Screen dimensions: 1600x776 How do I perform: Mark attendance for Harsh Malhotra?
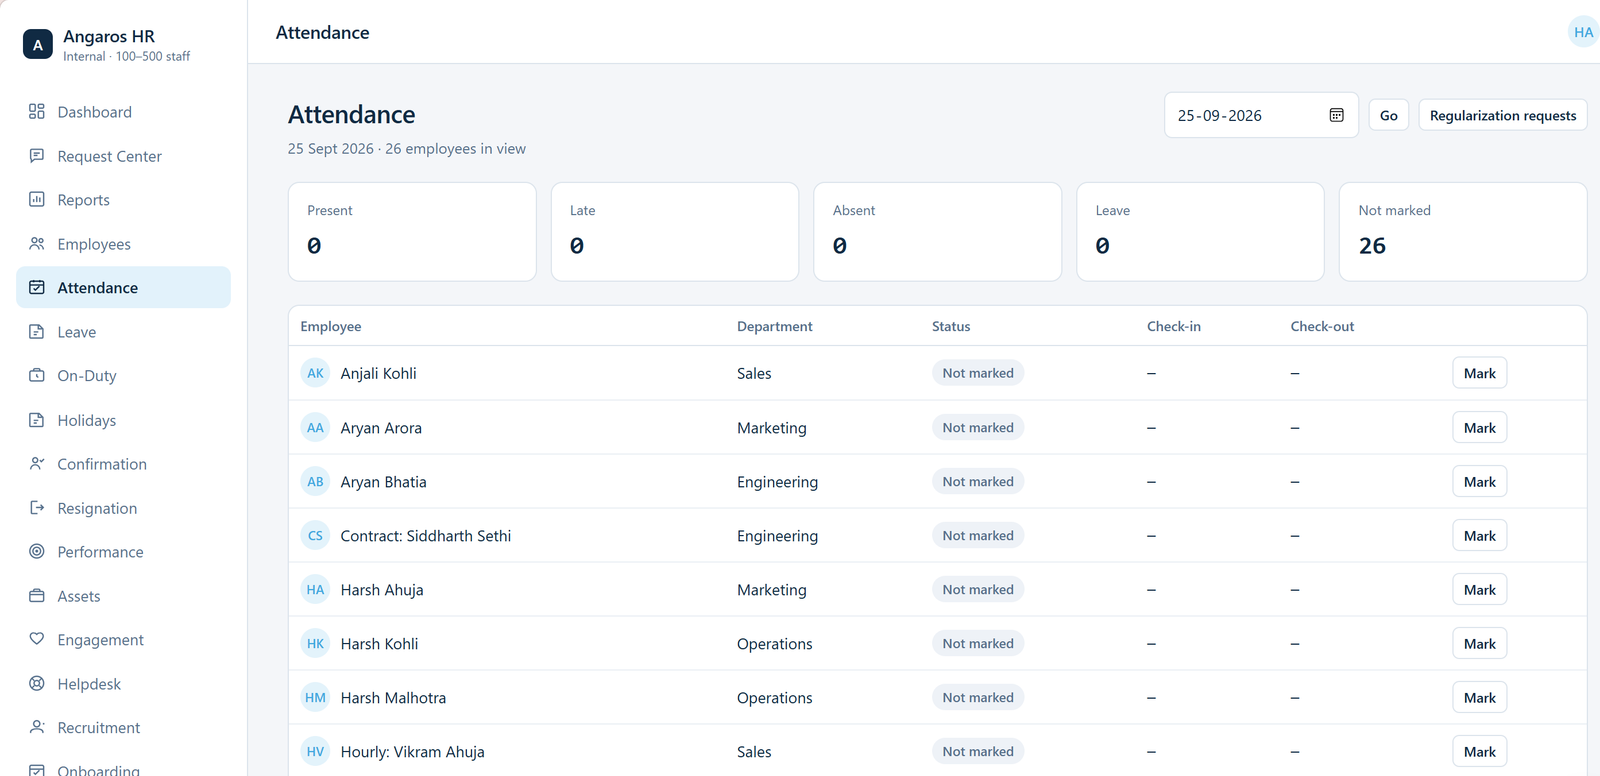point(1479,697)
